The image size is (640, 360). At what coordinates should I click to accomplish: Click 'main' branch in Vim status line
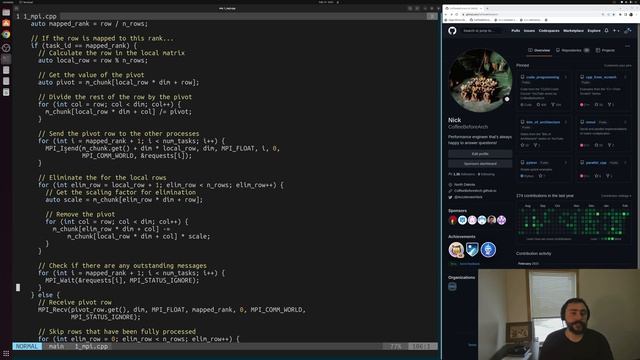56,346
